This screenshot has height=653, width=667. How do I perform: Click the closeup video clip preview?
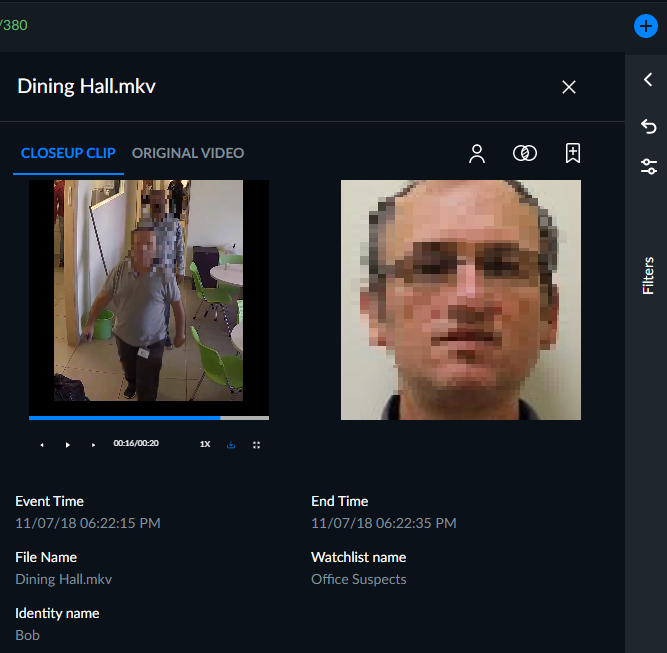coord(149,296)
